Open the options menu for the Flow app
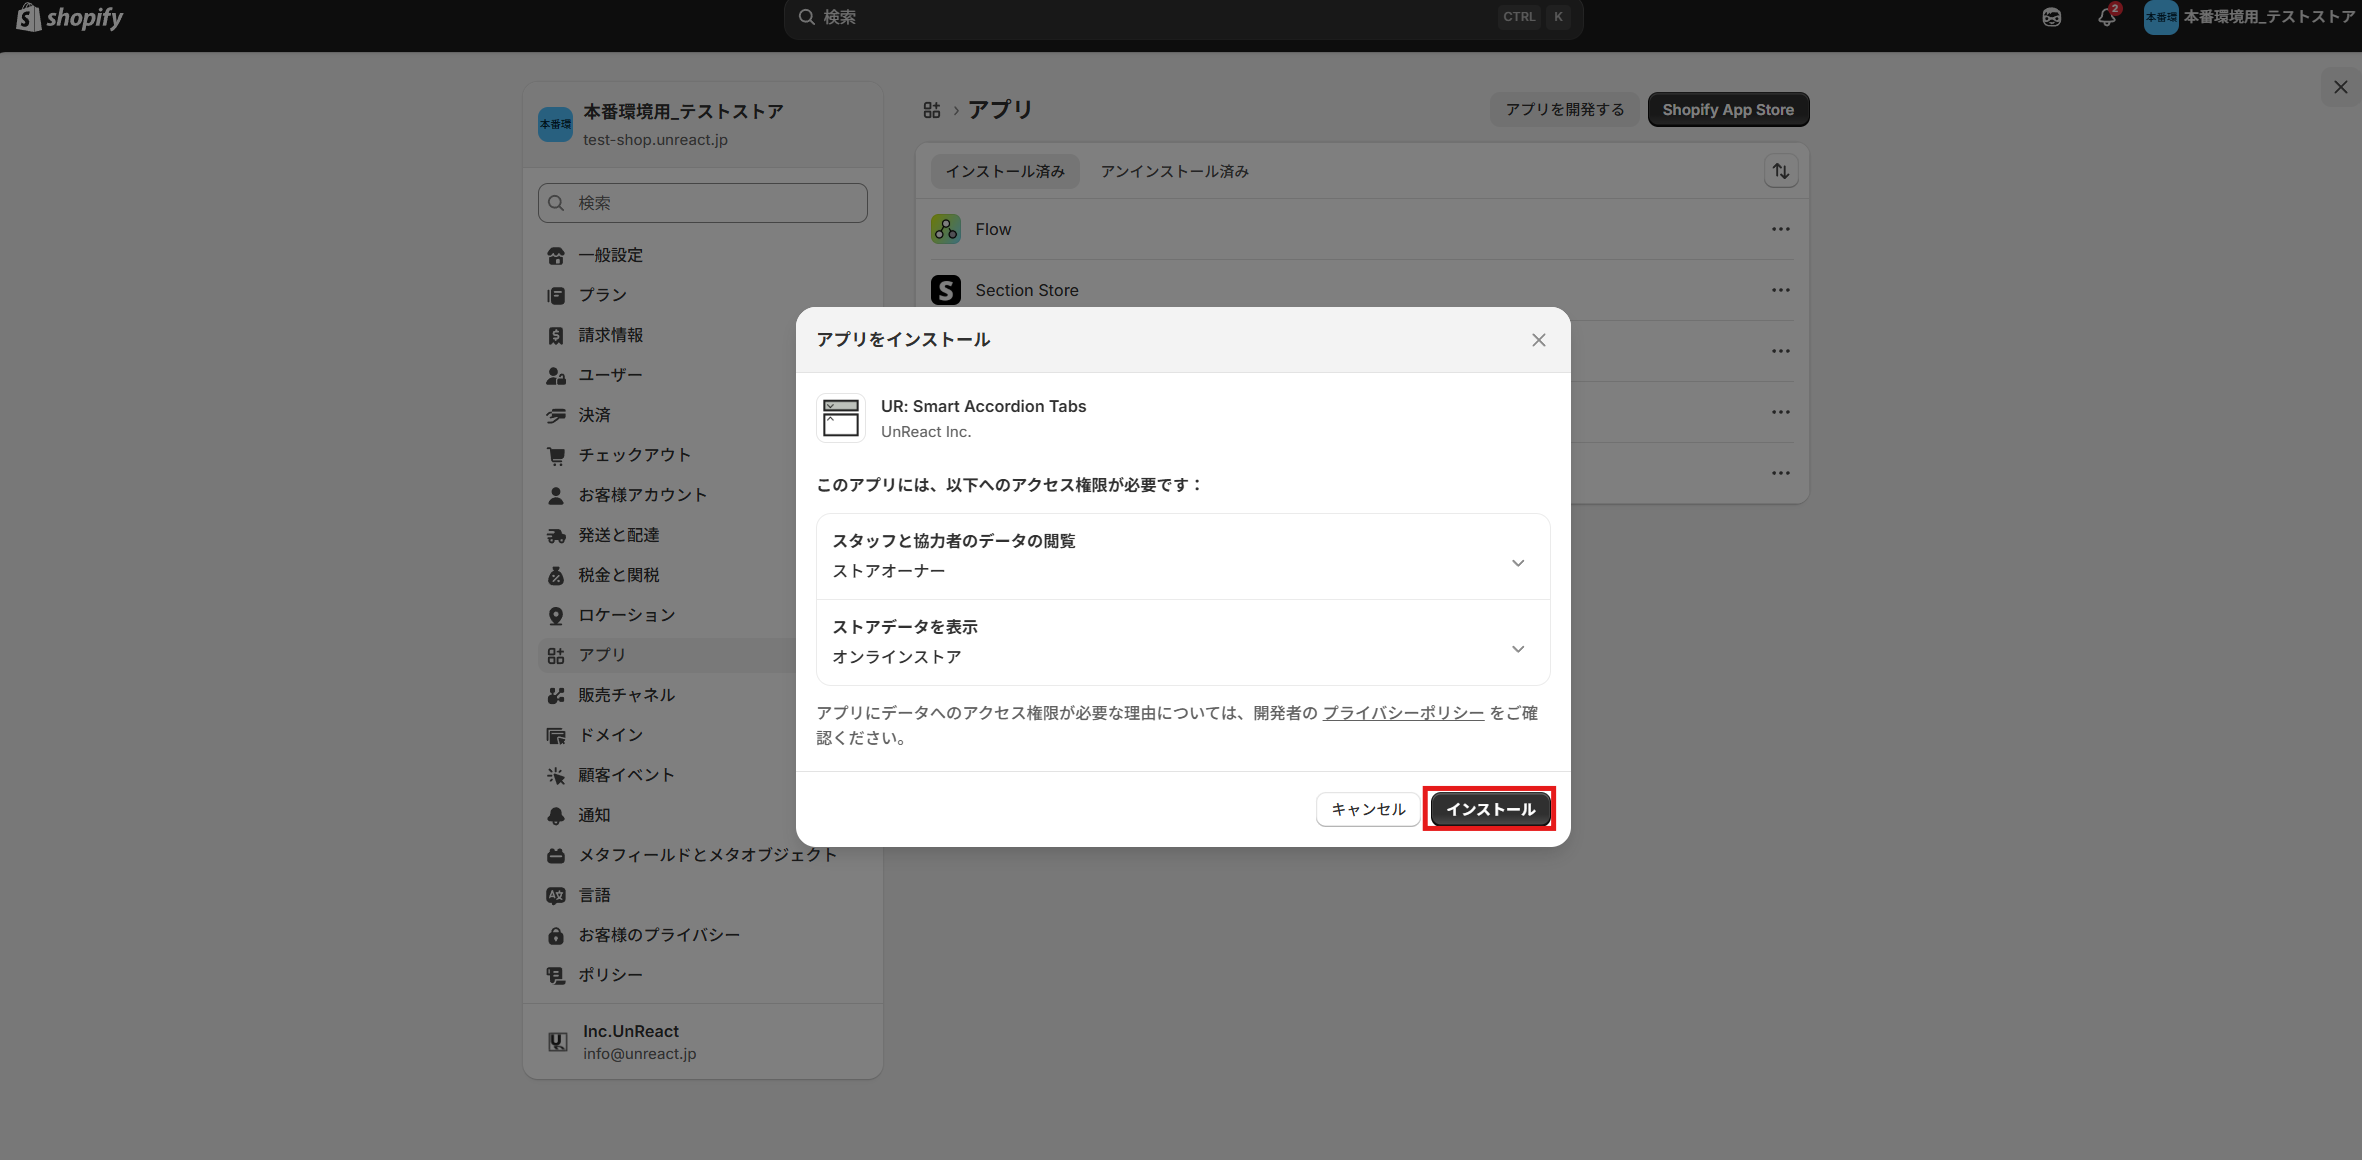Screen dimensions: 2362x1160 1781,228
